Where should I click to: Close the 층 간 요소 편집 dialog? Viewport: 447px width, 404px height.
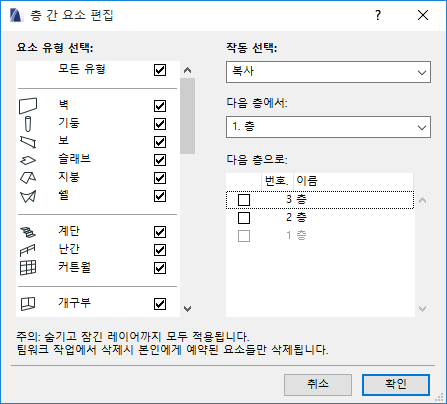423,15
